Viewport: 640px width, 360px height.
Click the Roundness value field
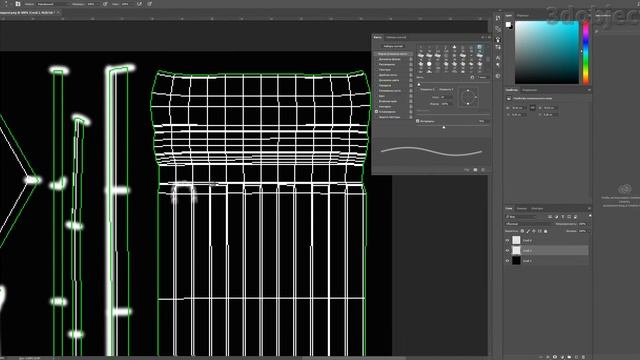(446, 104)
